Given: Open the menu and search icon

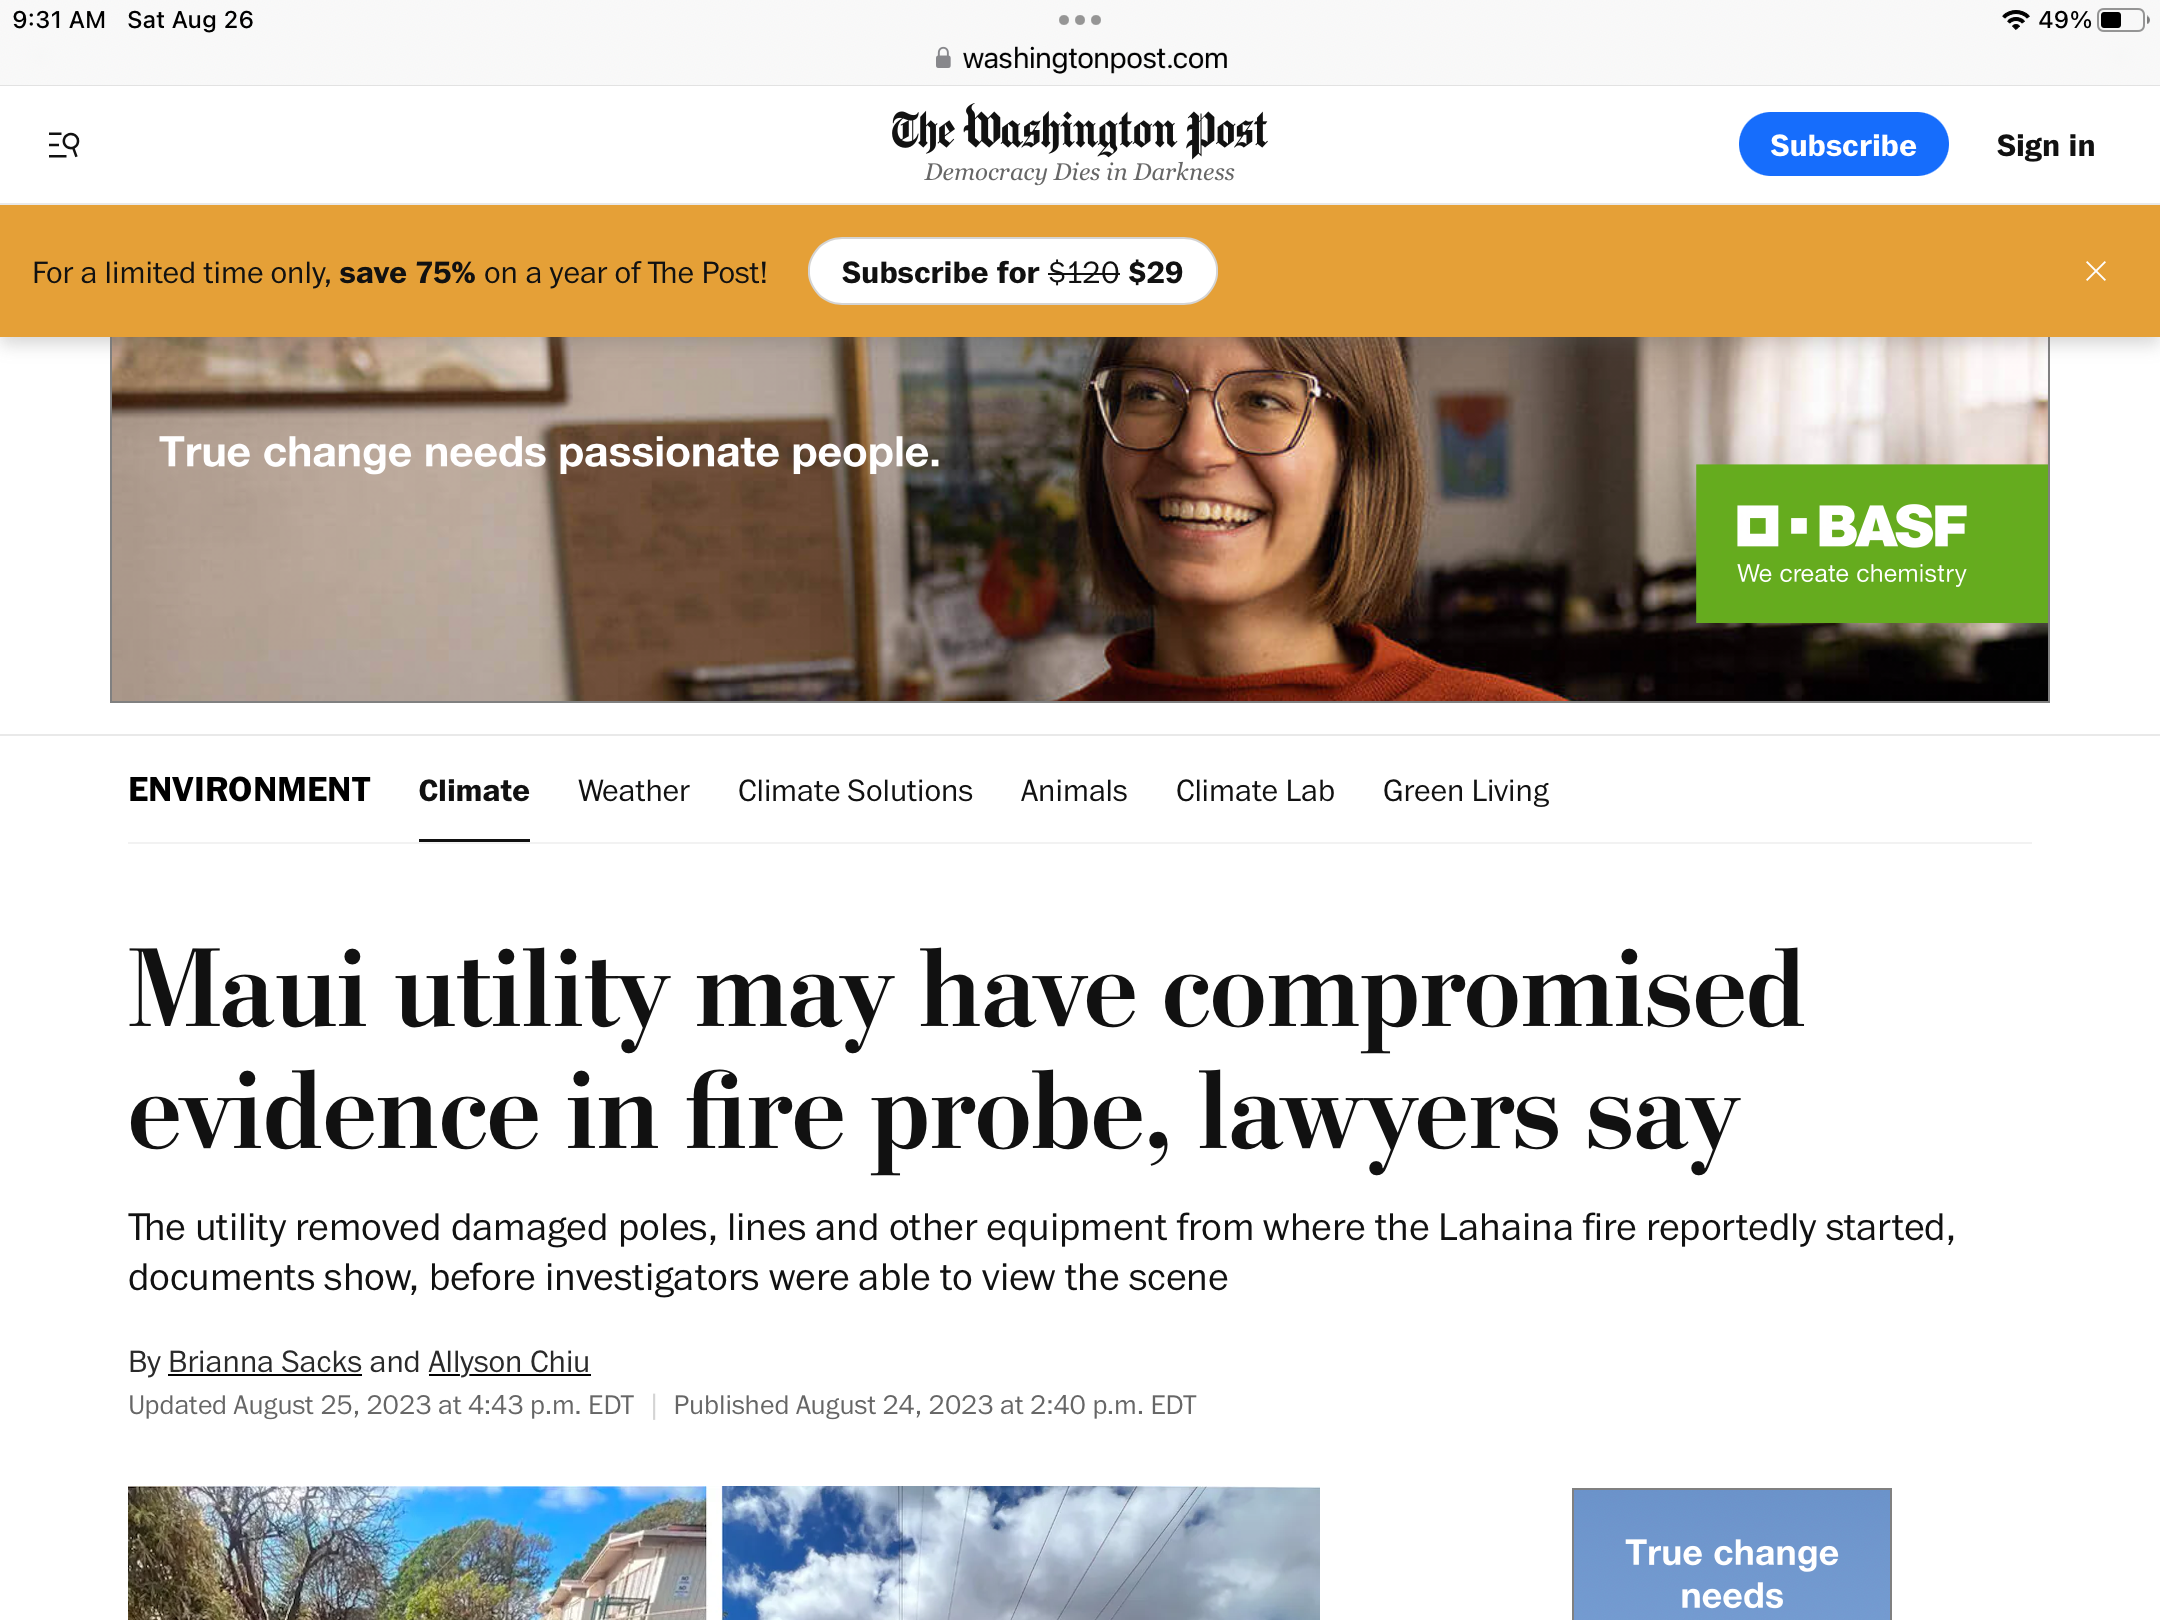Looking at the screenshot, I should tap(64, 145).
